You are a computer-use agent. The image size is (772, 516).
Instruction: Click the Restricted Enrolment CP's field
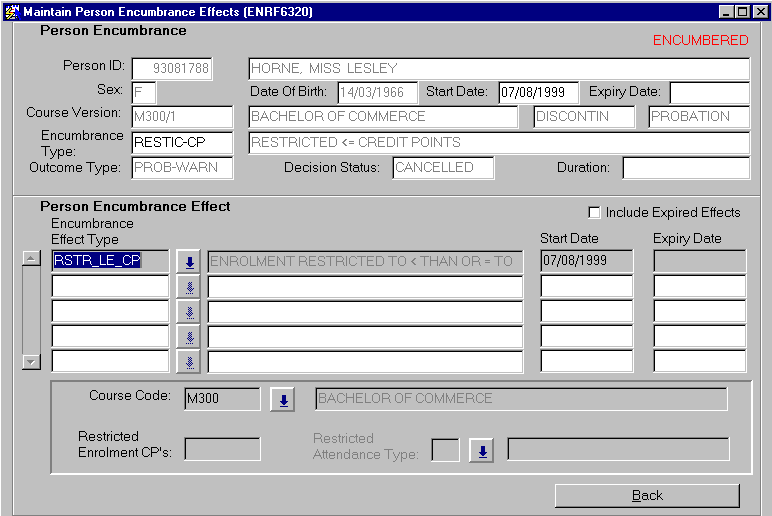222,450
